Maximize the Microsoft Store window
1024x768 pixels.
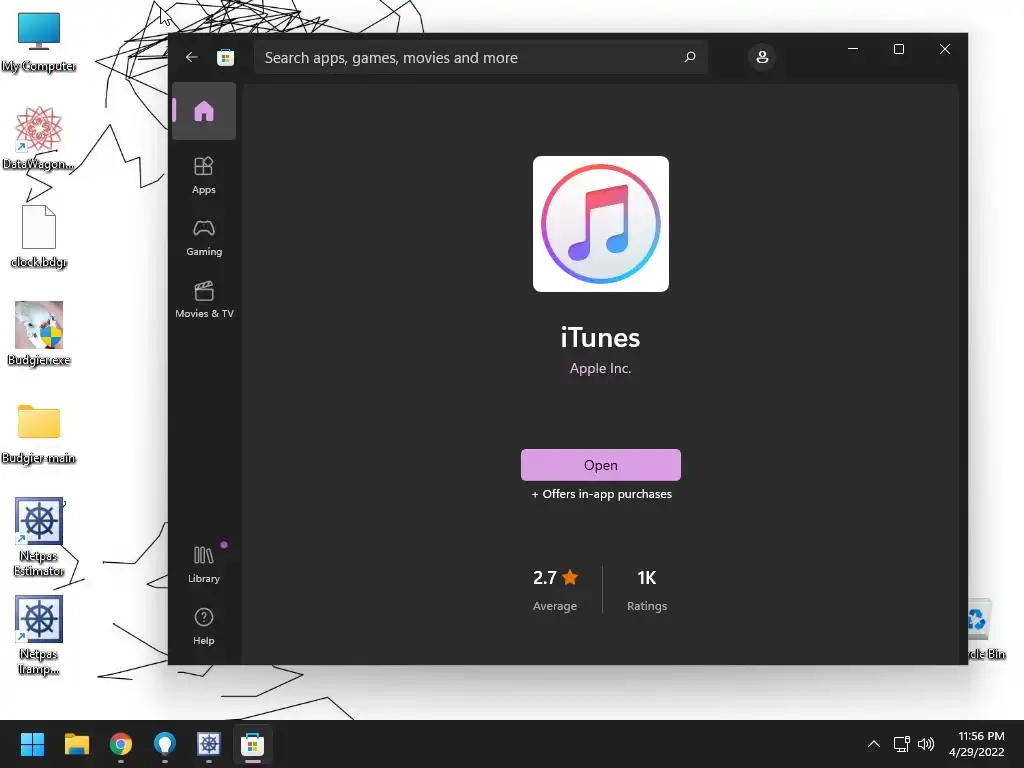click(x=899, y=49)
